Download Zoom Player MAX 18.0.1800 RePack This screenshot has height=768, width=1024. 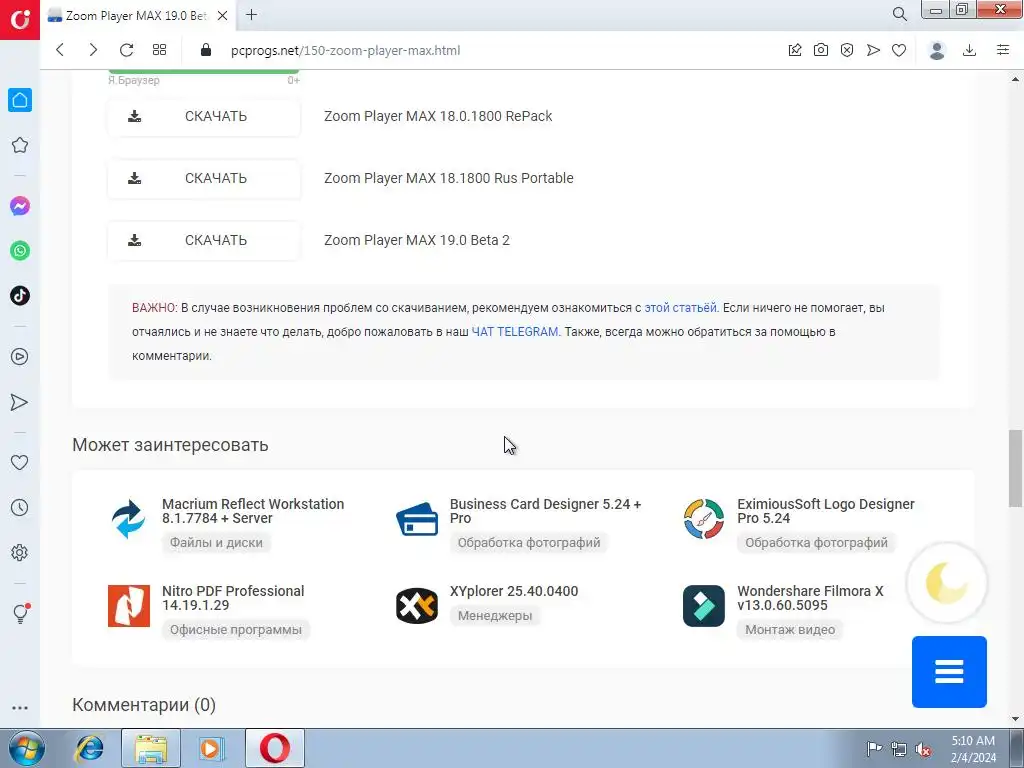pyautogui.click(x=204, y=116)
